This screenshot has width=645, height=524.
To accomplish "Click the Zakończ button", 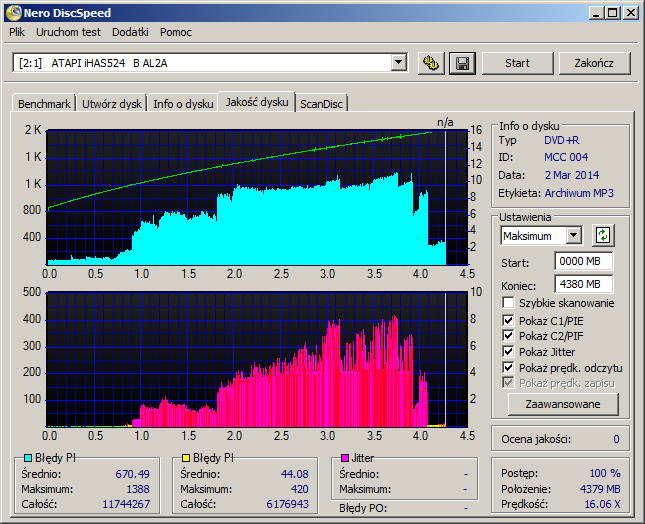I will [594, 63].
